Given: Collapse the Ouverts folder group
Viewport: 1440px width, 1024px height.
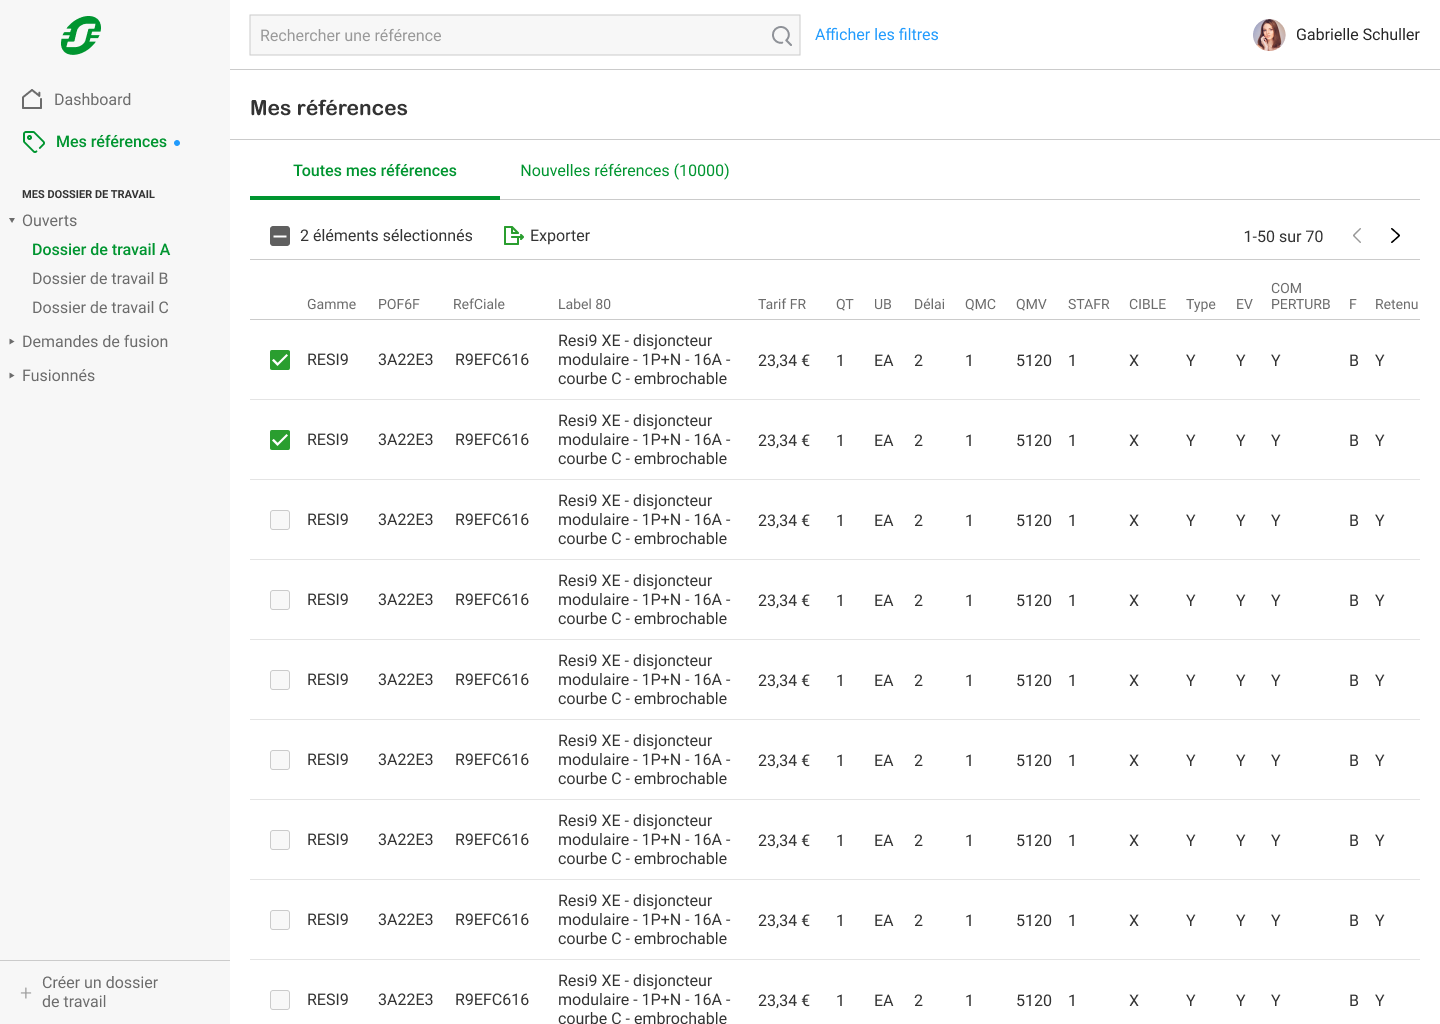Looking at the screenshot, I should pyautogui.click(x=12, y=221).
